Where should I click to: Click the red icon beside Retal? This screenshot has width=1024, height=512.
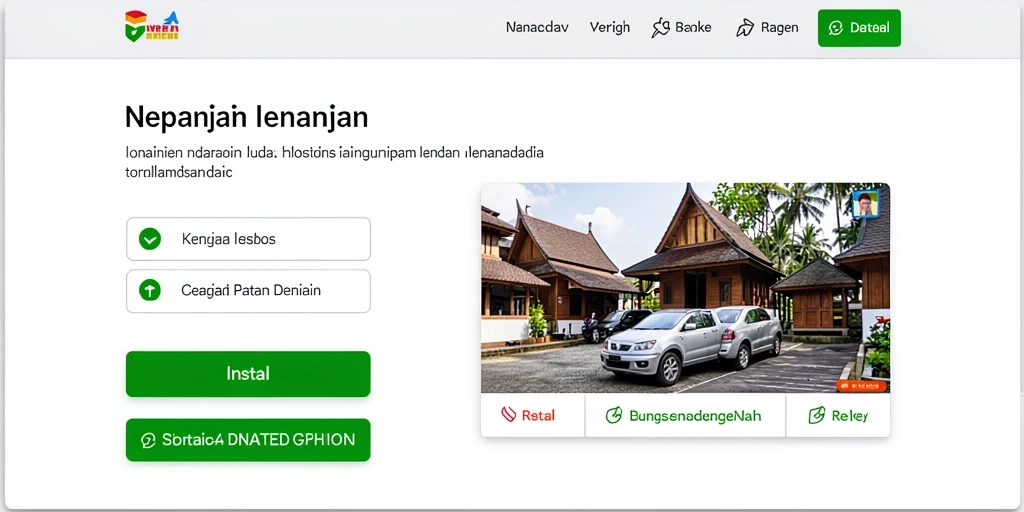(509, 415)
